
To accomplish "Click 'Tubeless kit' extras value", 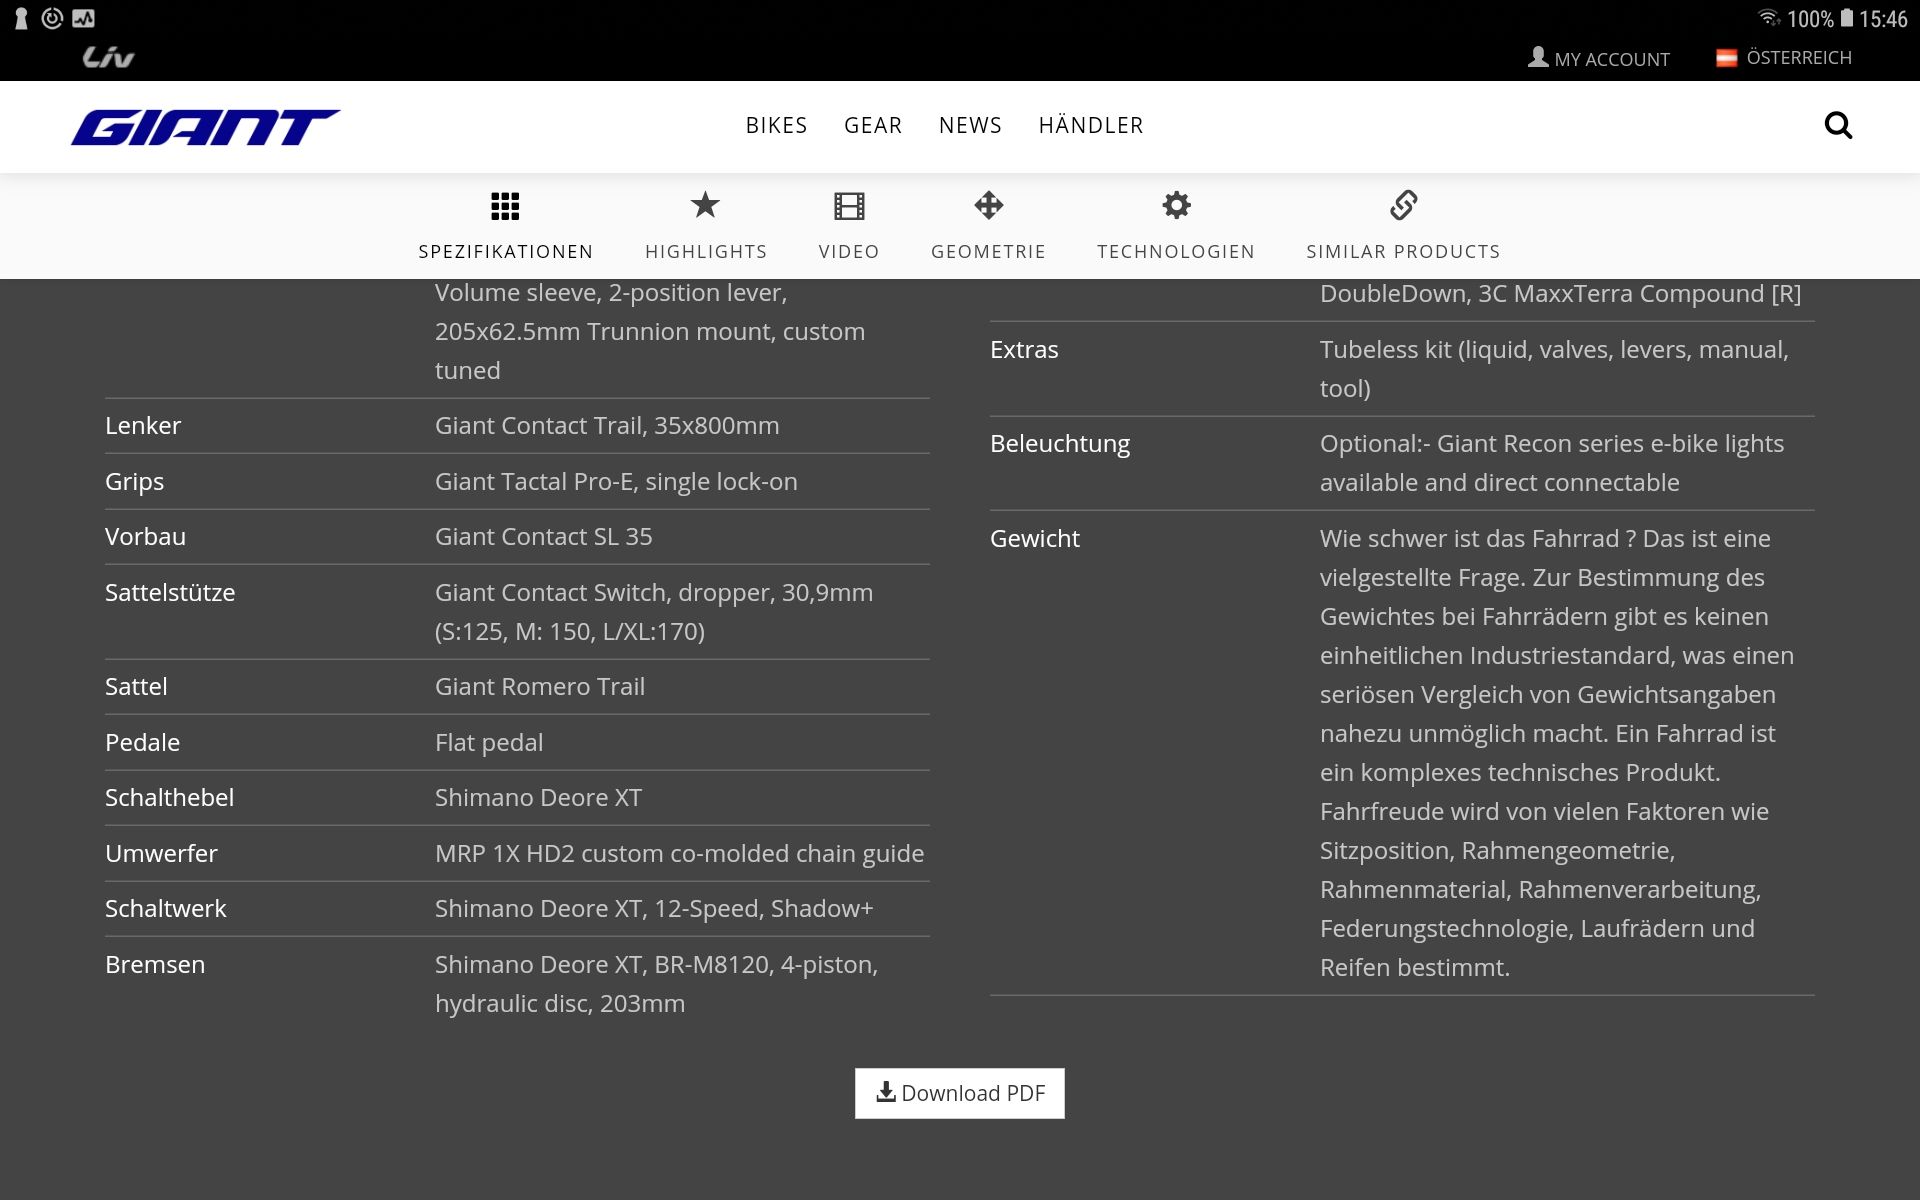I will [1385, 349].
